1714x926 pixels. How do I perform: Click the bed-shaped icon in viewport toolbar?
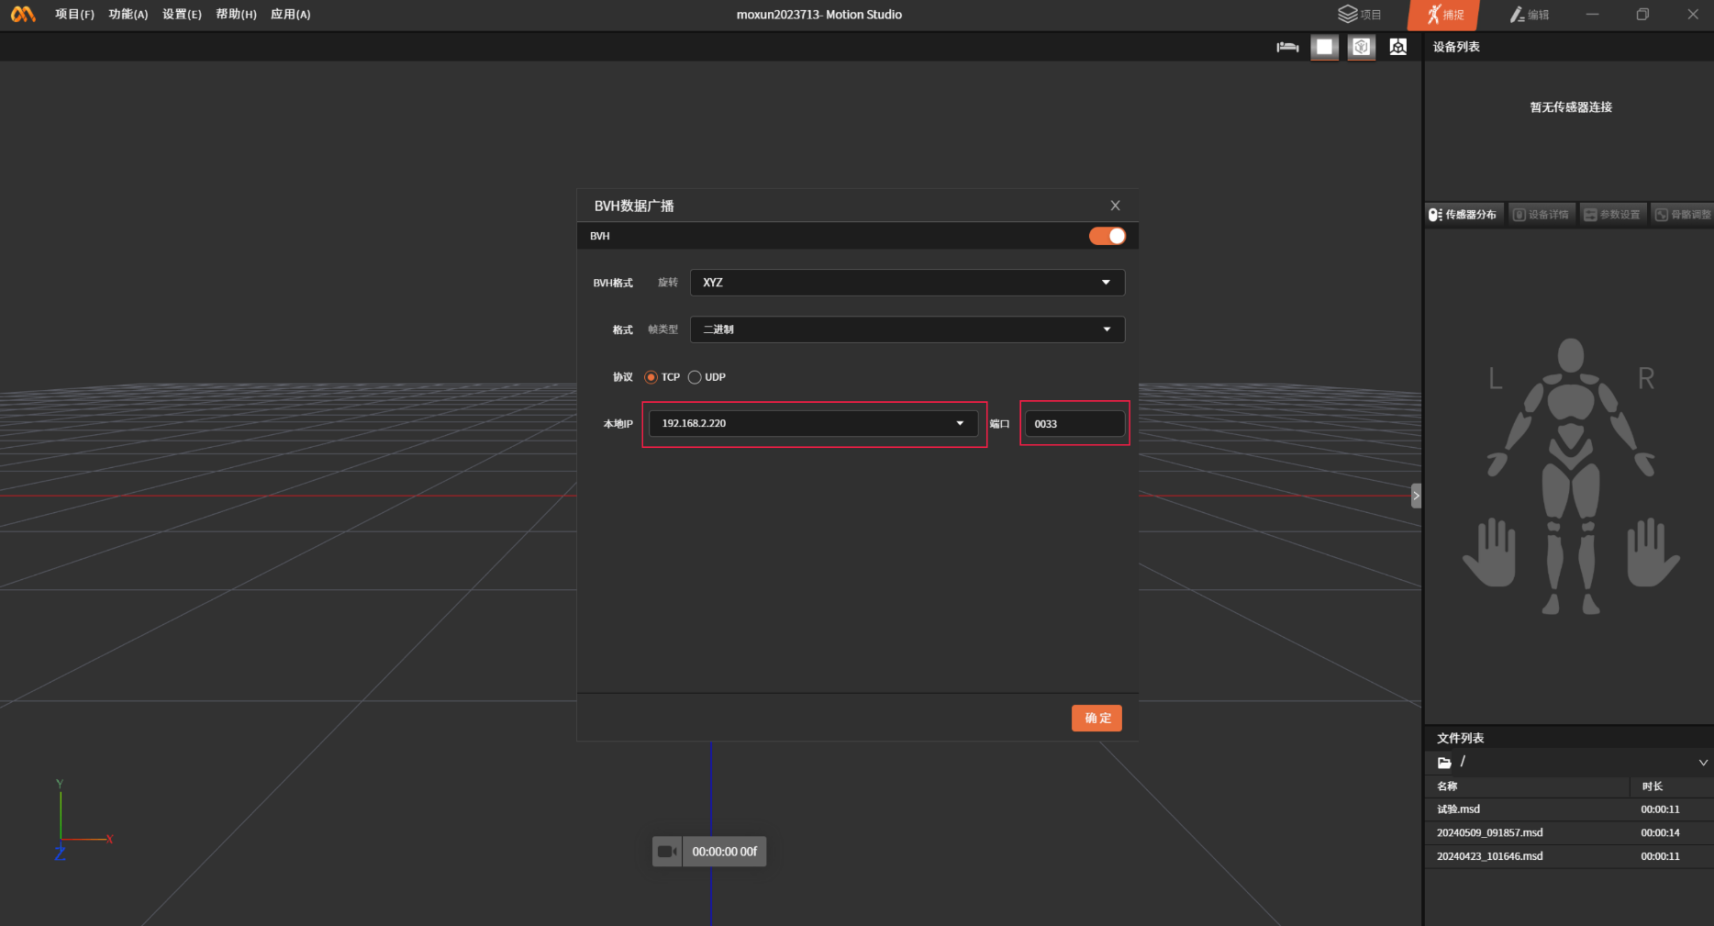click(1287, 47)
